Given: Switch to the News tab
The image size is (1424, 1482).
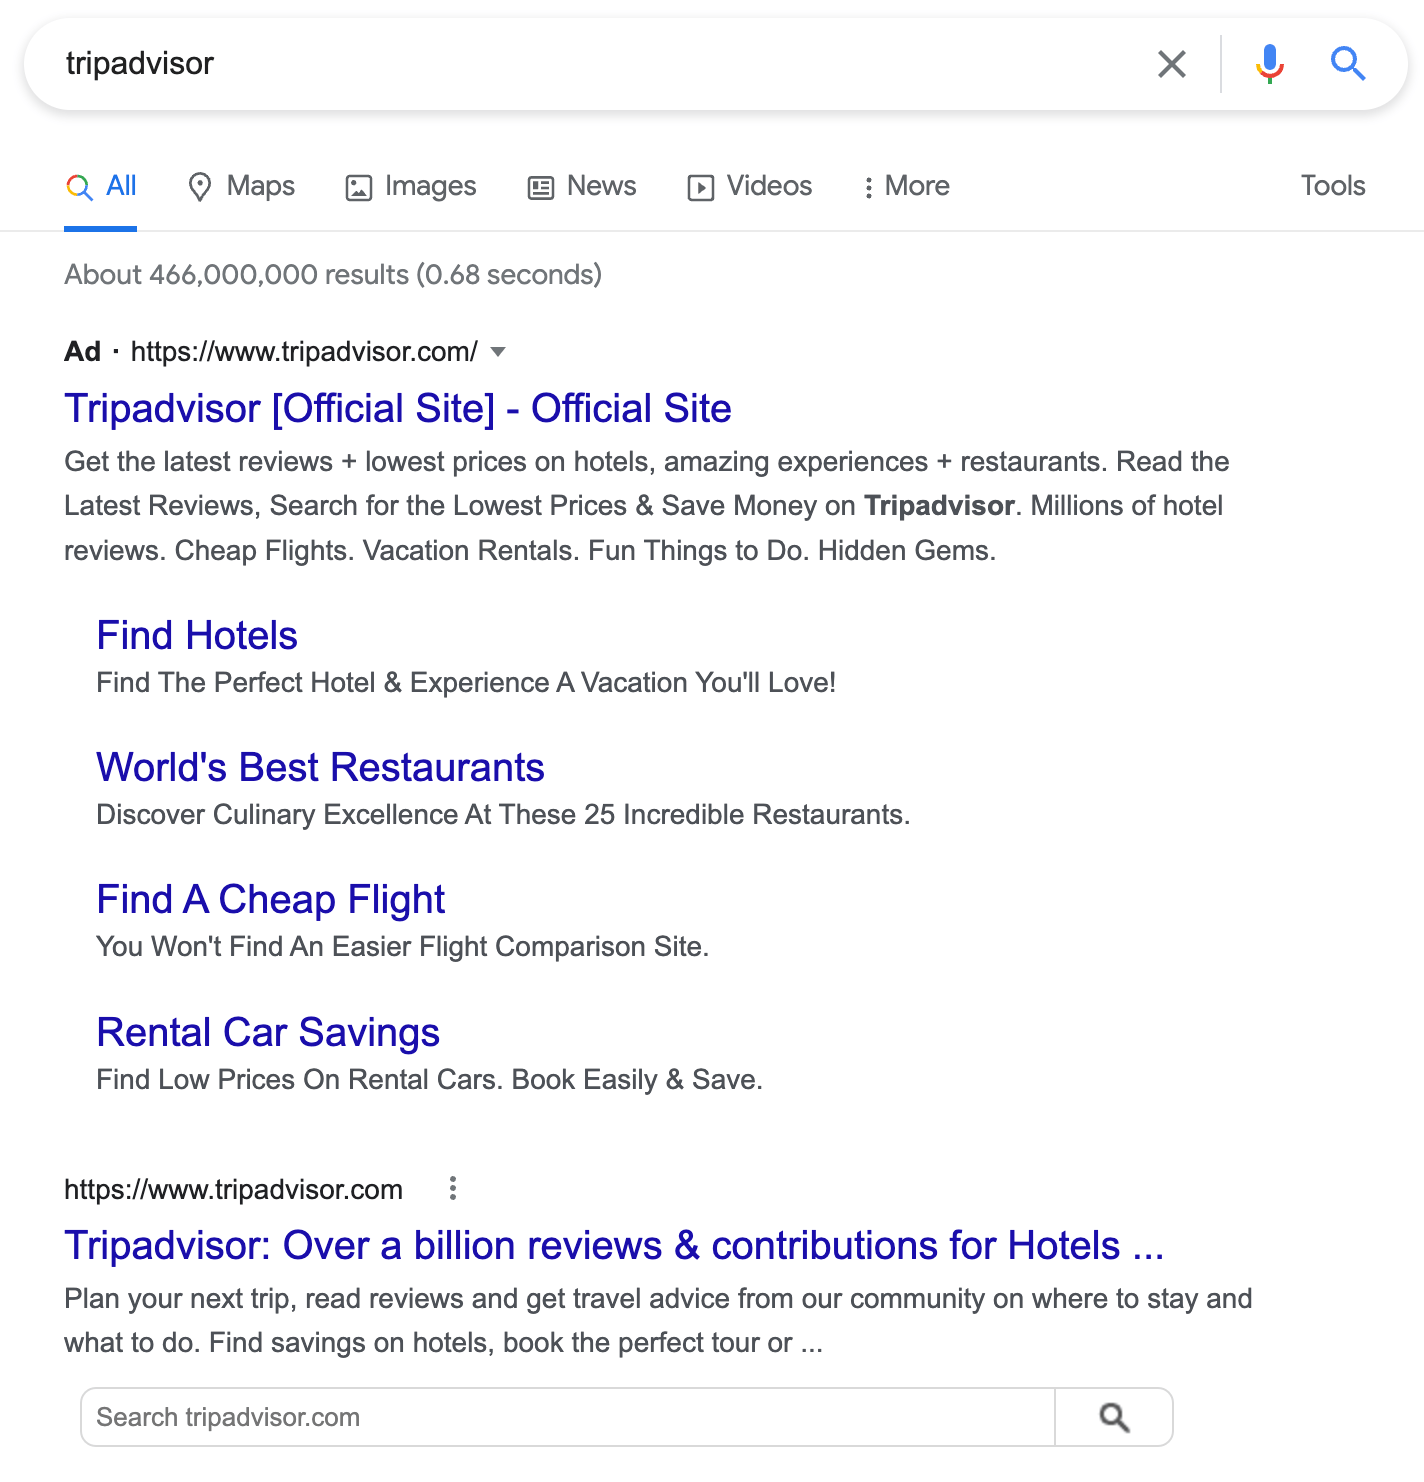Looking at the screenshot, I should click(x=582, y=186).
